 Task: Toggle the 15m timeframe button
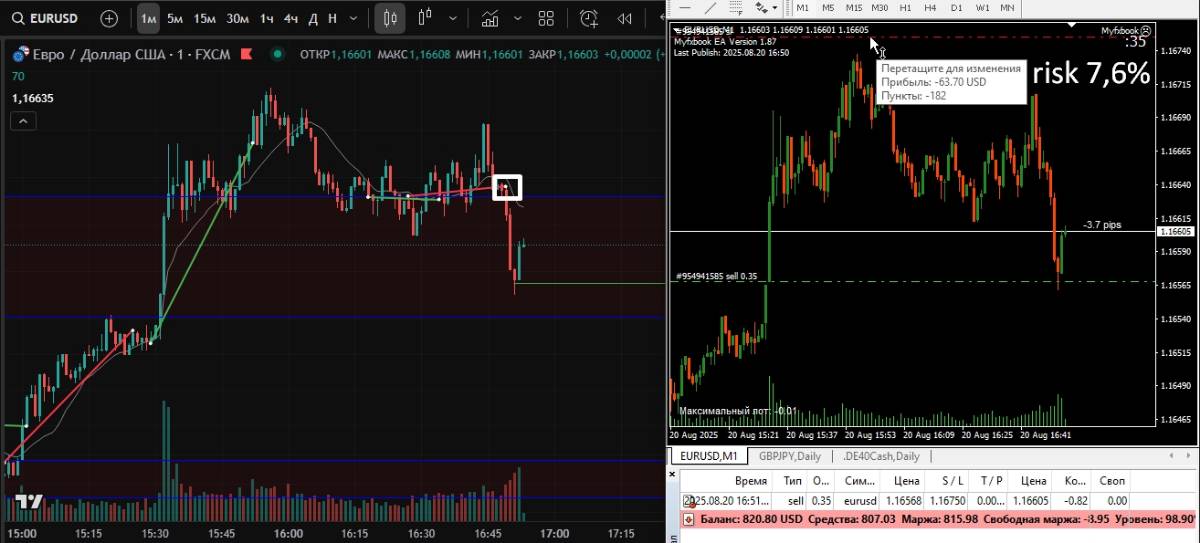205,18
